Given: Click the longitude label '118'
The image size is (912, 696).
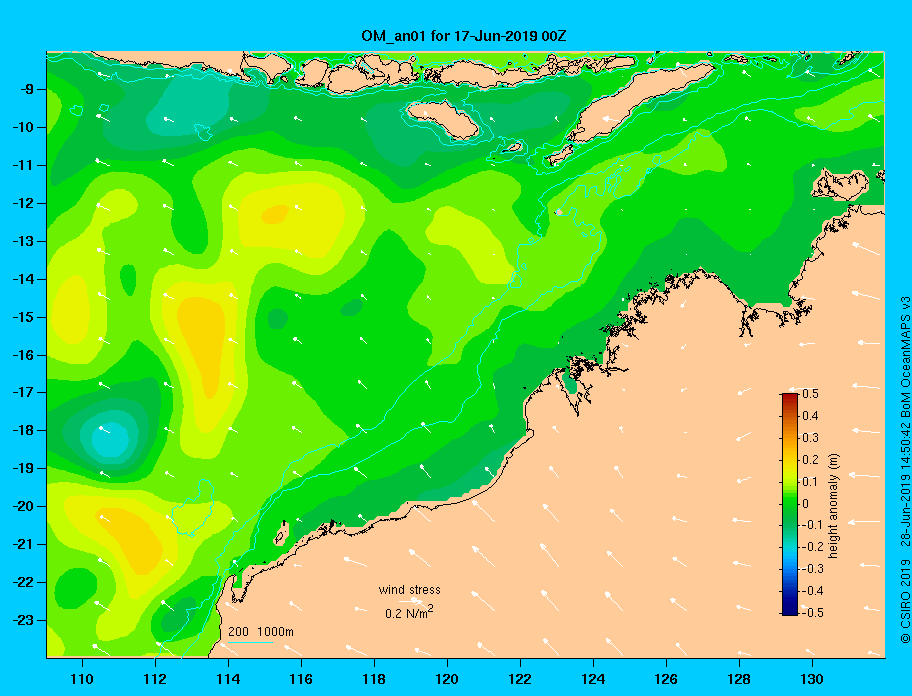Looking at the screenshot, I should 374,679.
